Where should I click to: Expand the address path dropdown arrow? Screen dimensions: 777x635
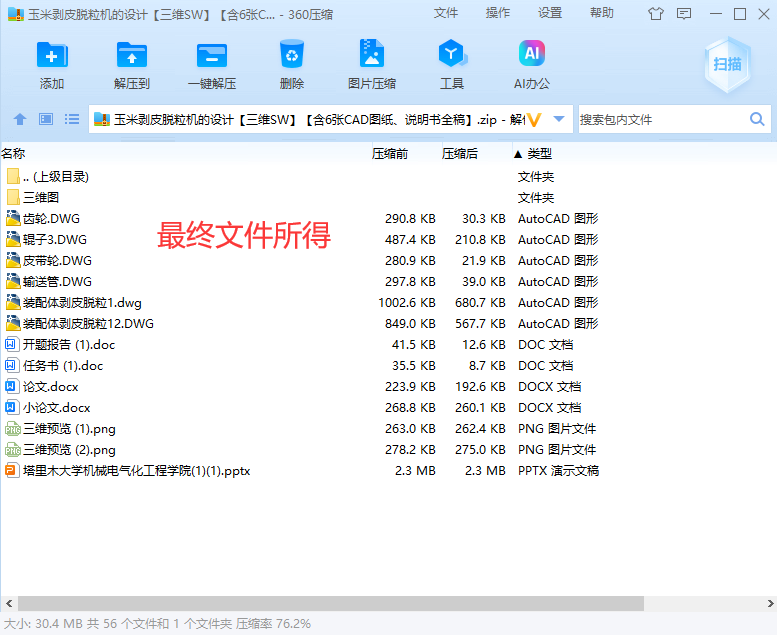pyautogui.click(x=559, y=119)
